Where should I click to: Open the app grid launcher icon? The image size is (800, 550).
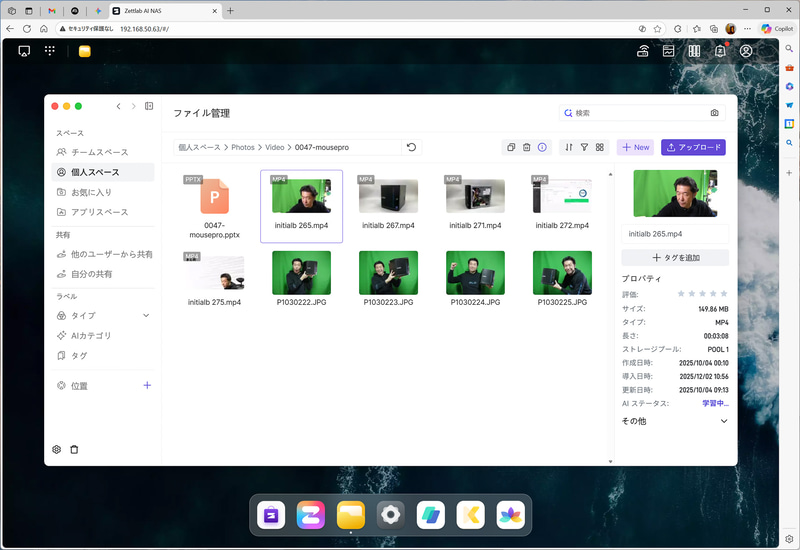point(49,51)
